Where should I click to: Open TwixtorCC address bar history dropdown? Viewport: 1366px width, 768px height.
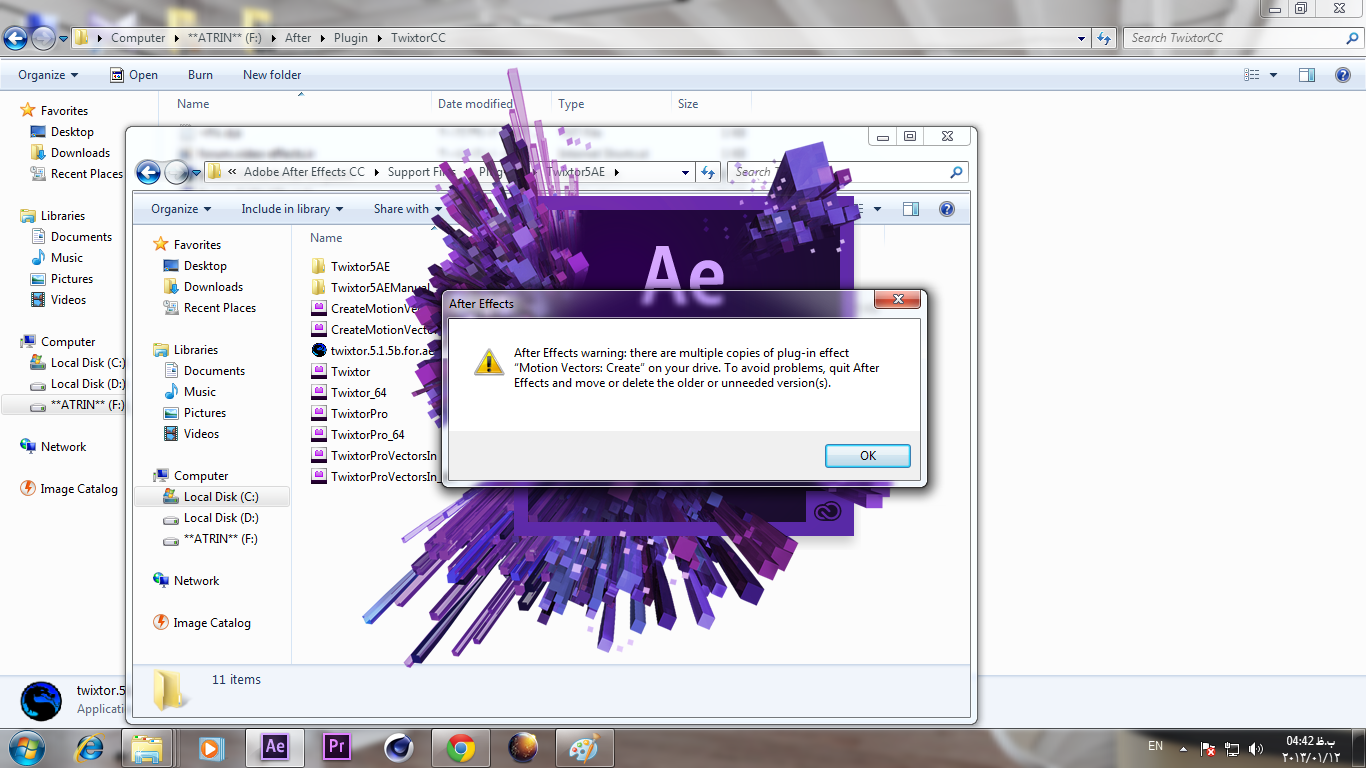[x=1082, y=38]
